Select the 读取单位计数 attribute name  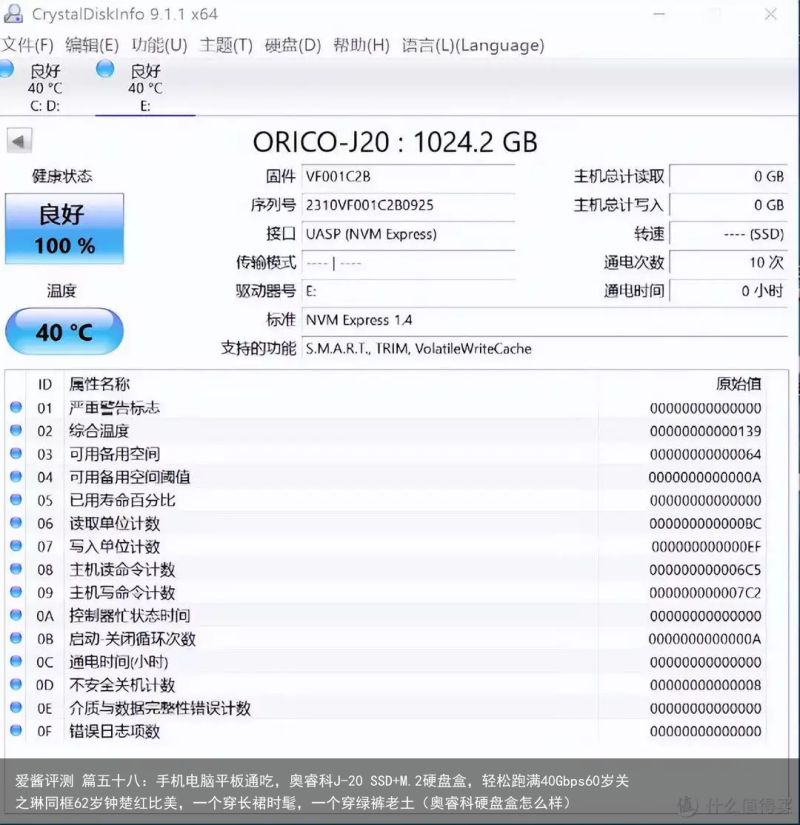114,524
